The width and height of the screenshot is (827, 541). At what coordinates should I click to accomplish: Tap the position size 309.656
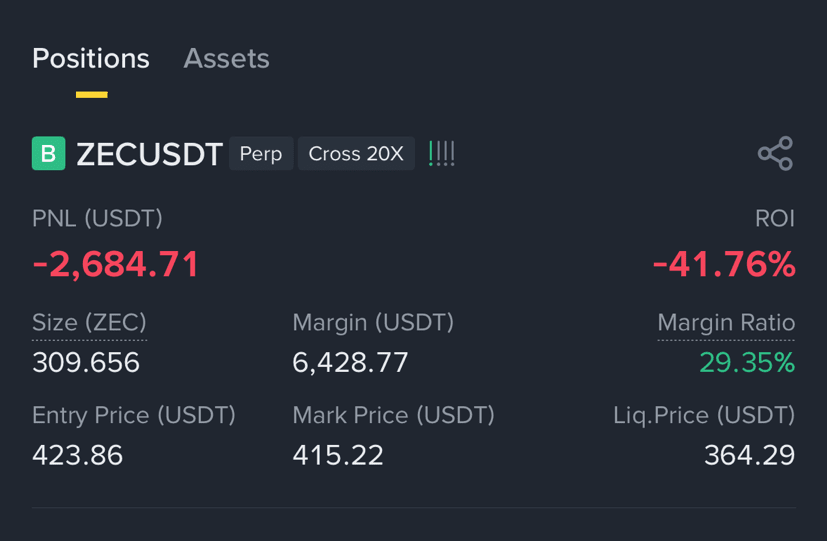click(86, 363)
